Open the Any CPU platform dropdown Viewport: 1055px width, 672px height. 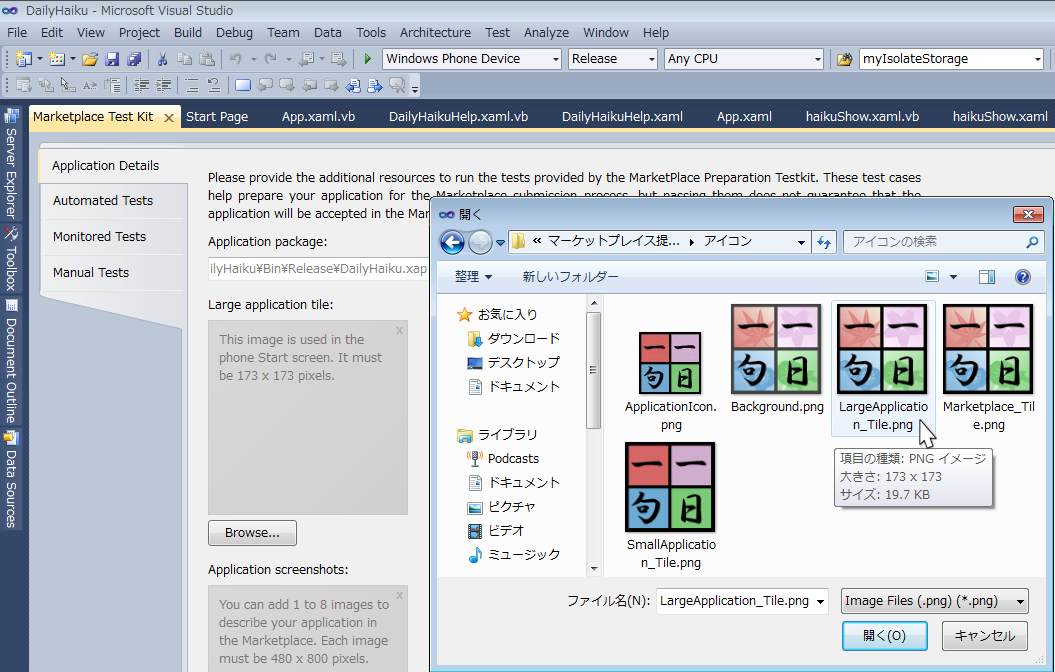[x=817, y=59]
